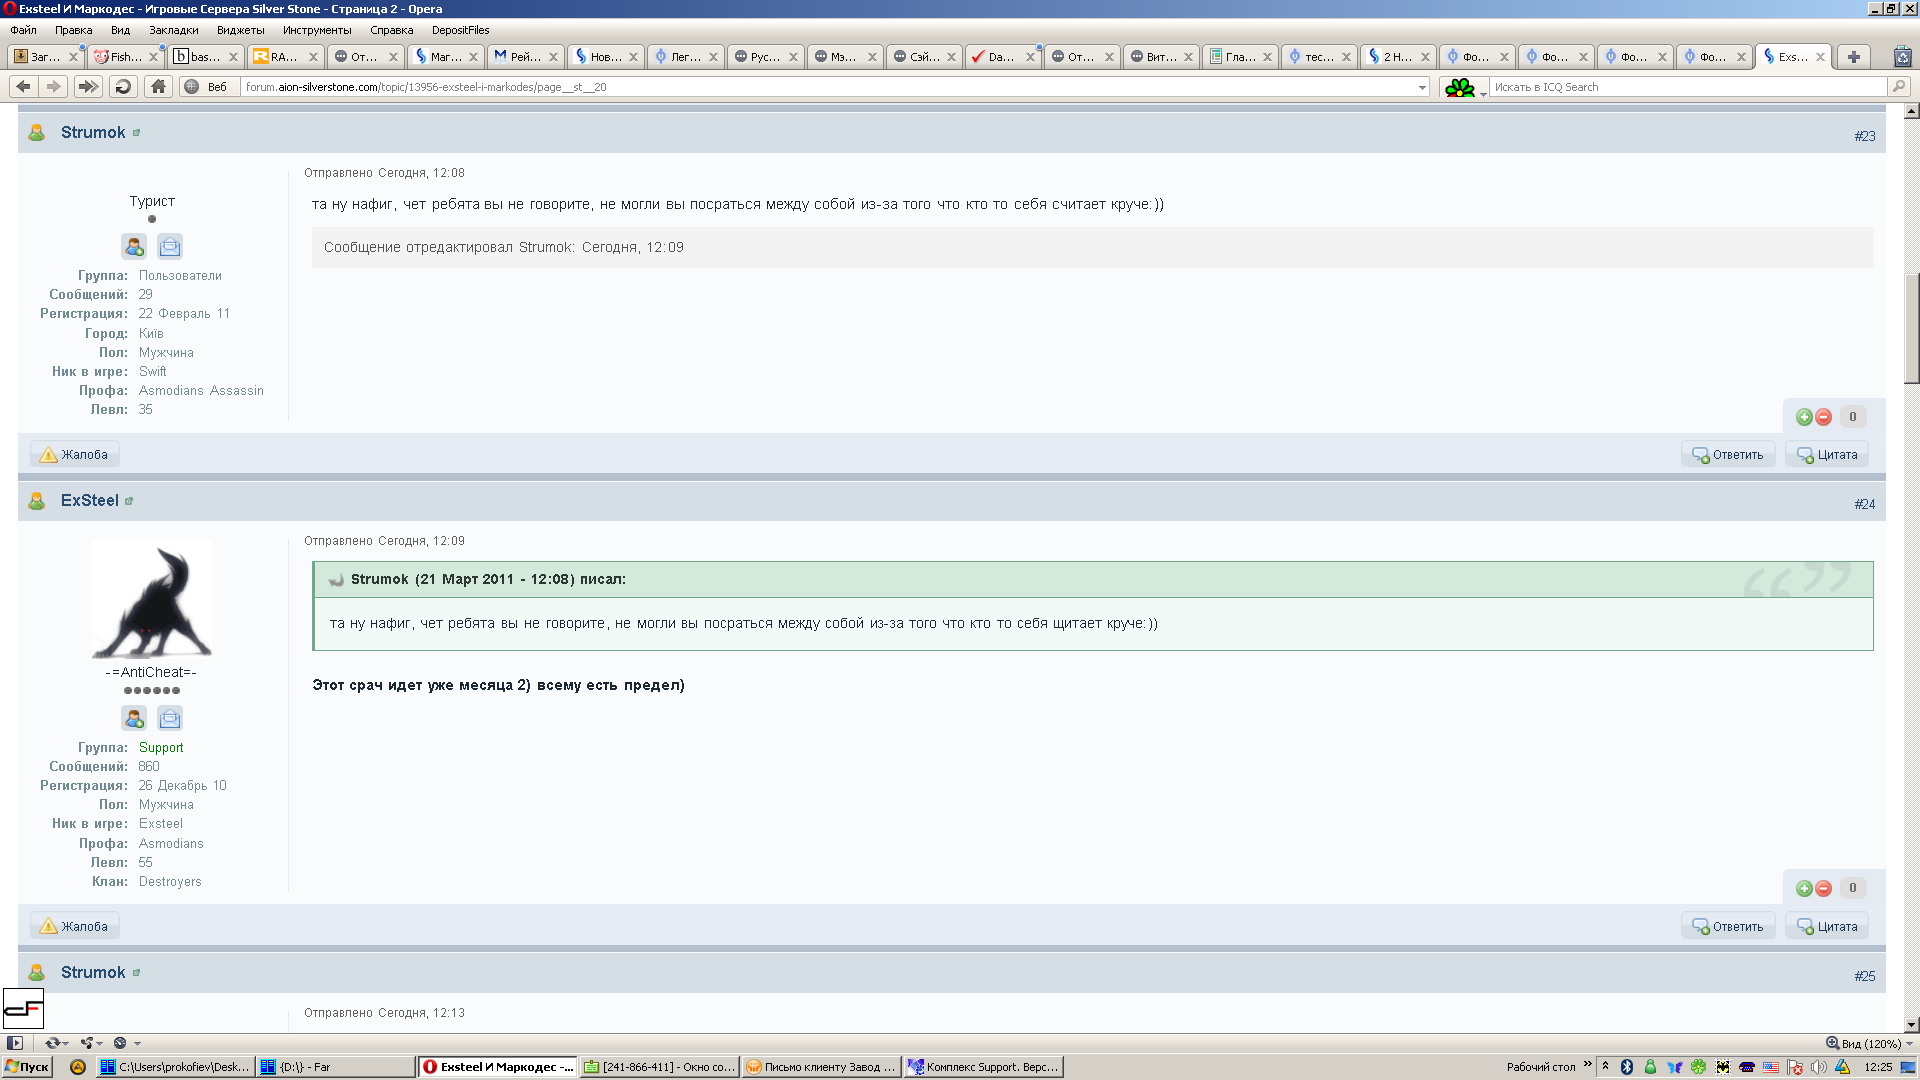This screenshot has height=1080, width=1920.
Task: Switch to the Fish... browser tab
Action: coord(125,57)
